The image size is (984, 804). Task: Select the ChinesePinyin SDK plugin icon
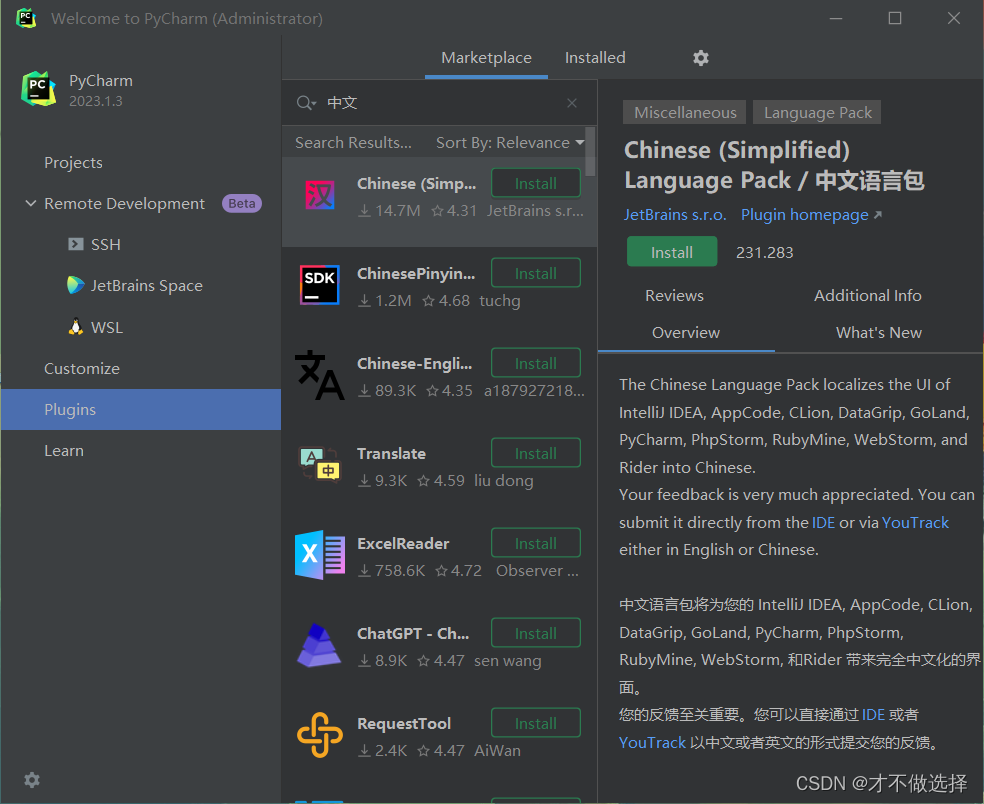click(319, 285)
